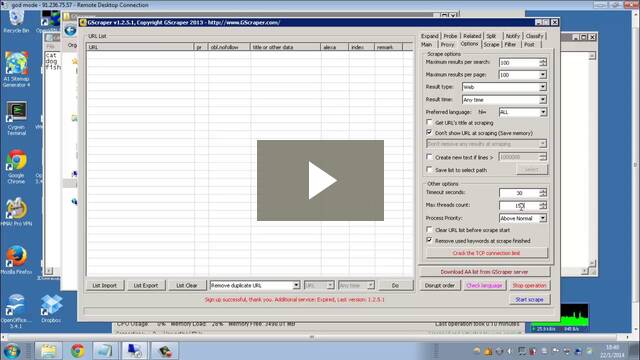This screenshot has height=360, width=640.
Task: Open Mozilla Firefox desktop shortcut
Action: point(16,260)
